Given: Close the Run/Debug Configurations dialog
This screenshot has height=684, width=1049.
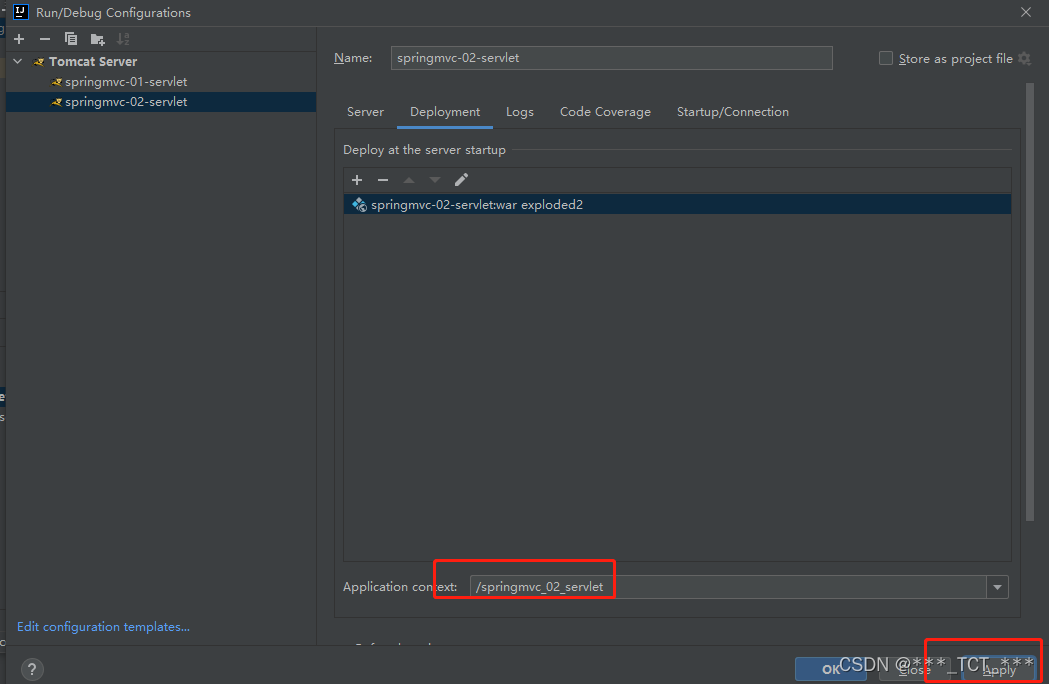Looking at the screenshot, I should [1026, 13].
